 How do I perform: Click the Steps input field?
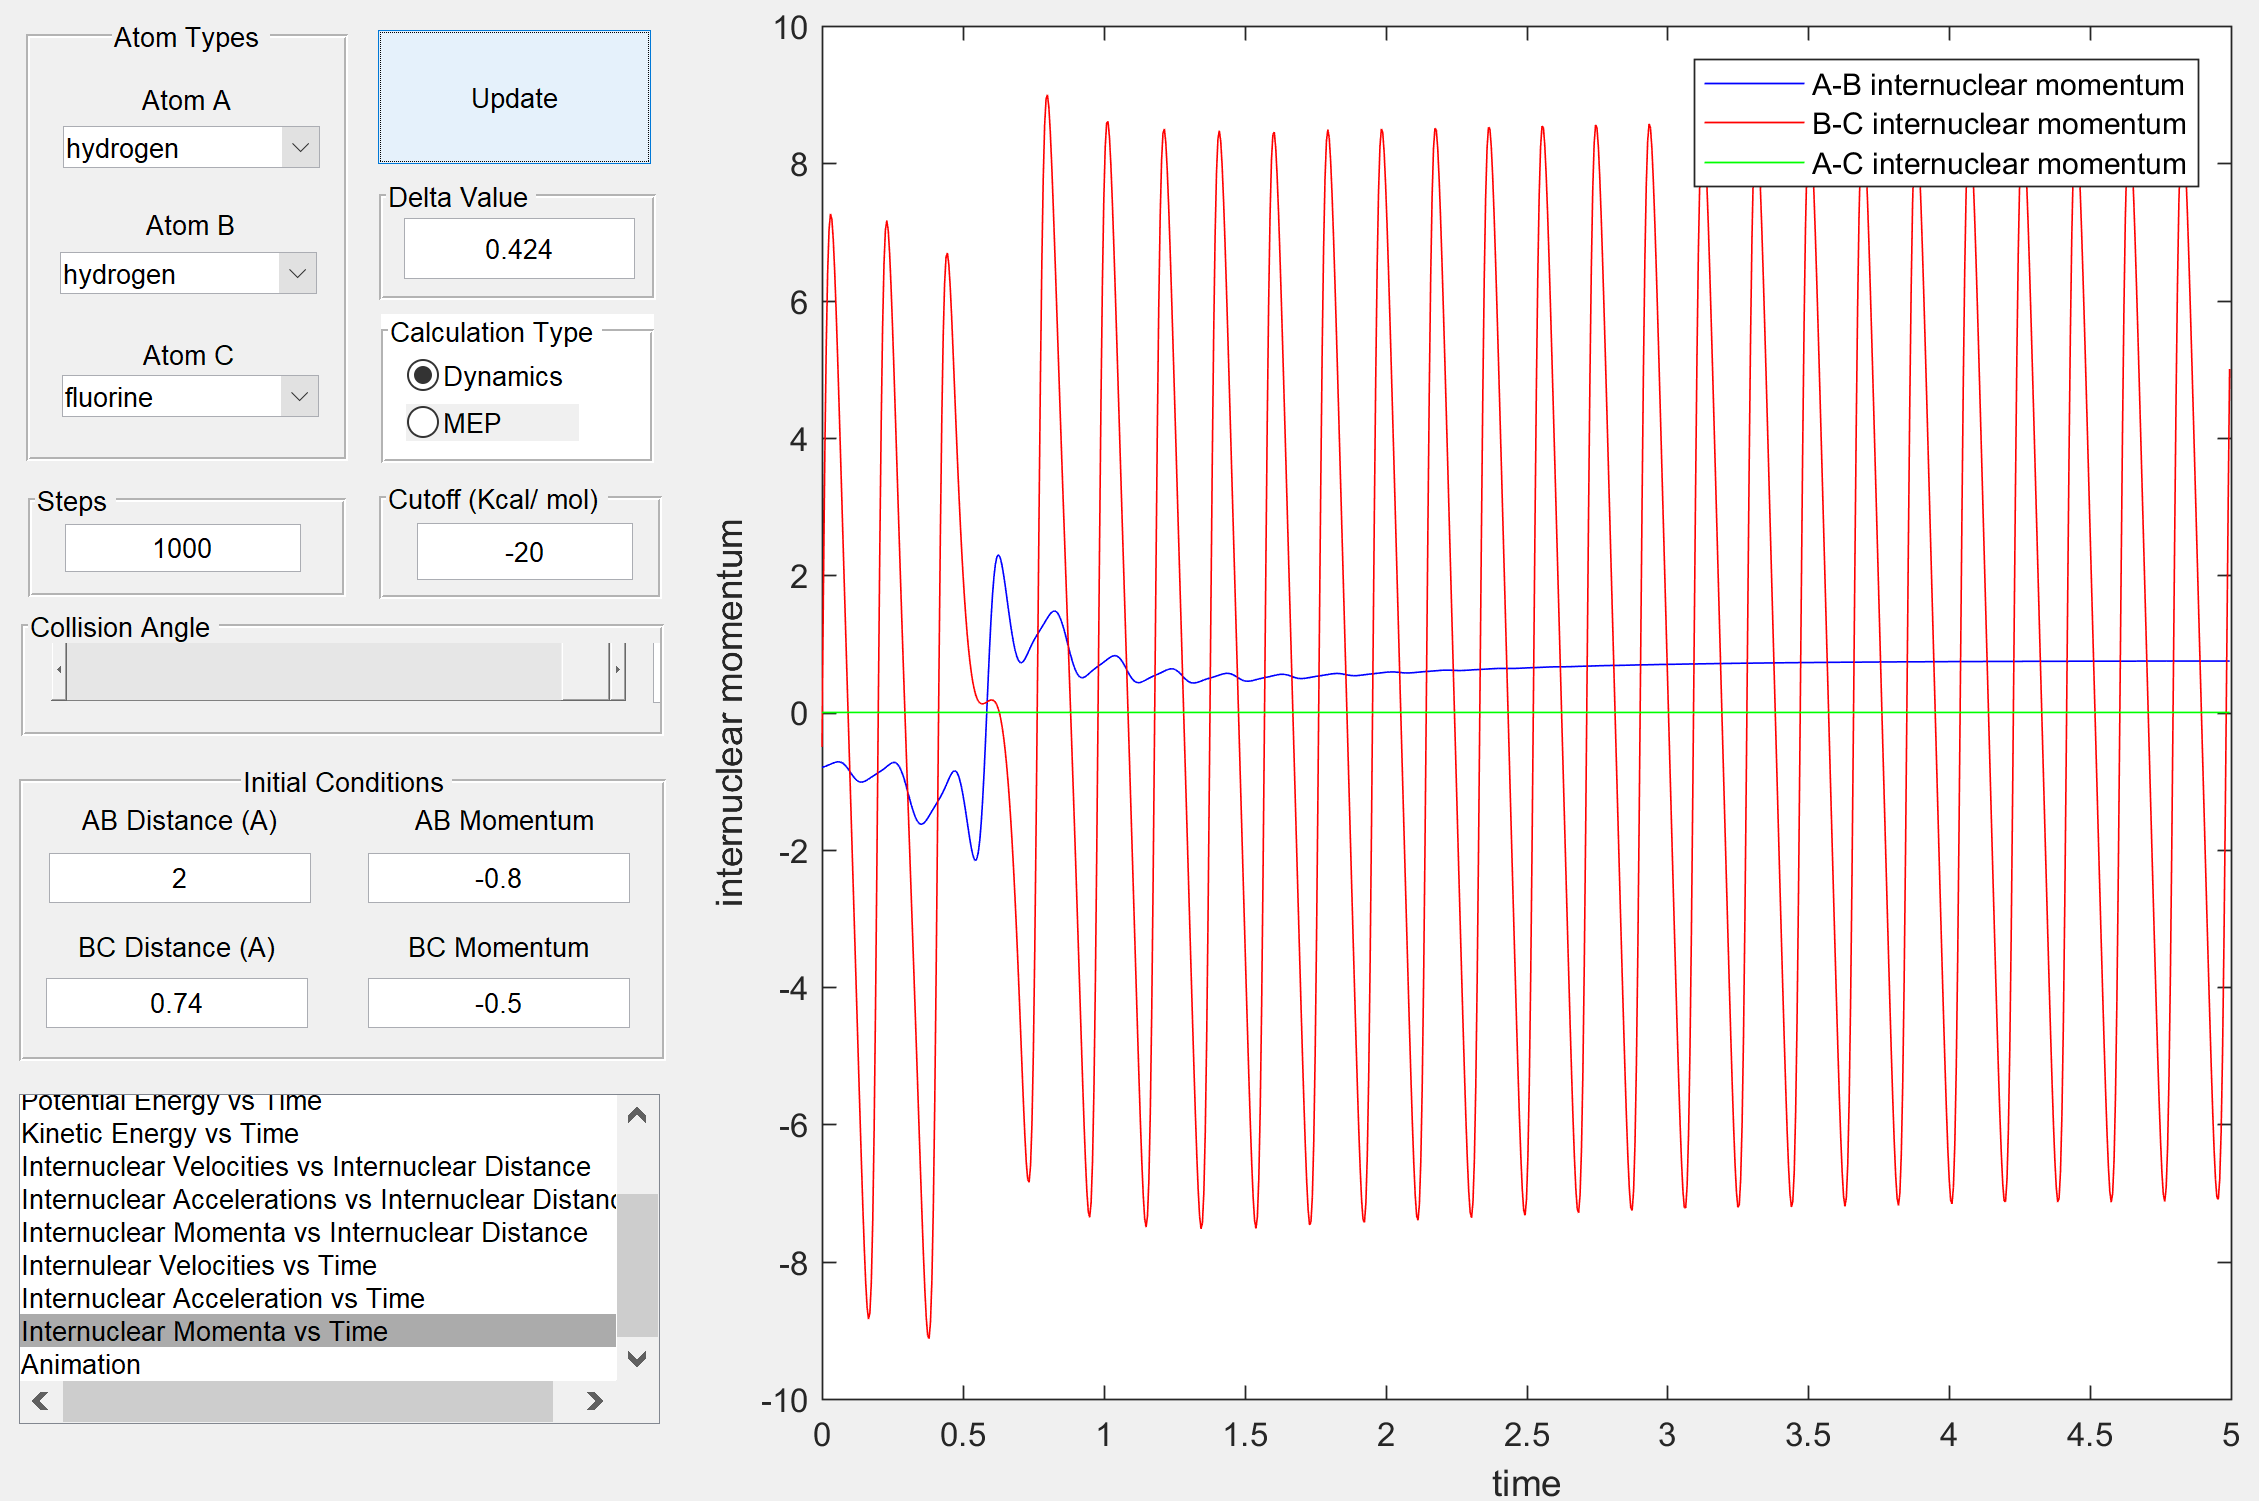pyautogui.click(x=182, y=548)
